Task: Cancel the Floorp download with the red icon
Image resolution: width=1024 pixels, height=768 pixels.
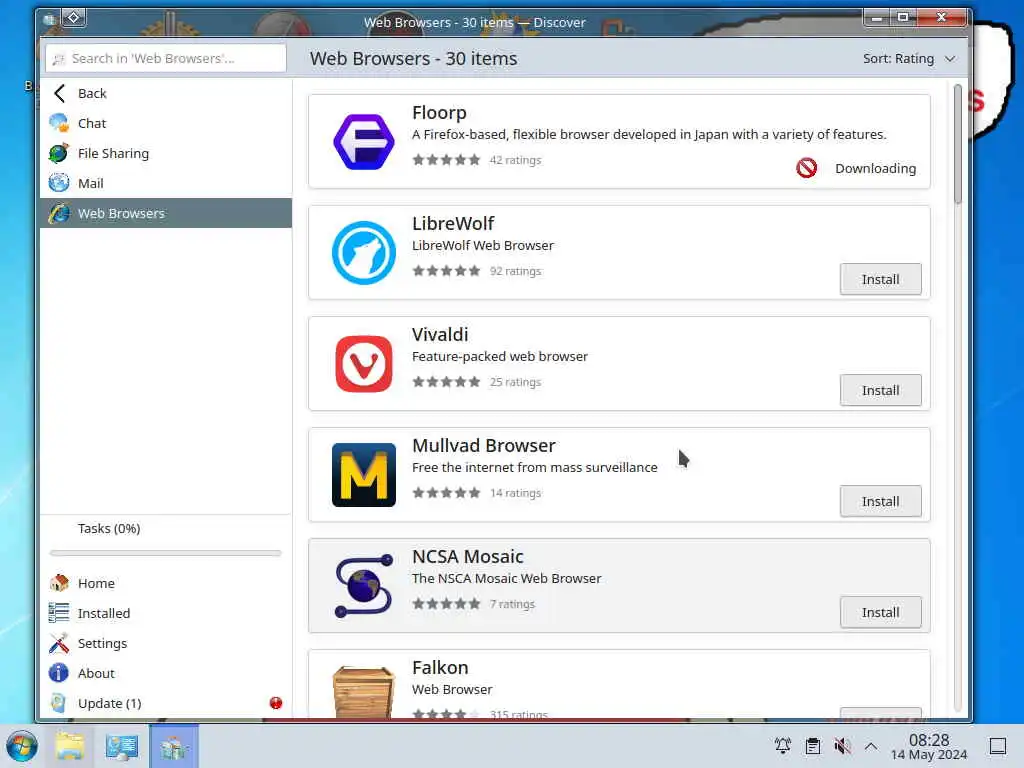Action: (x=807, y=168)
